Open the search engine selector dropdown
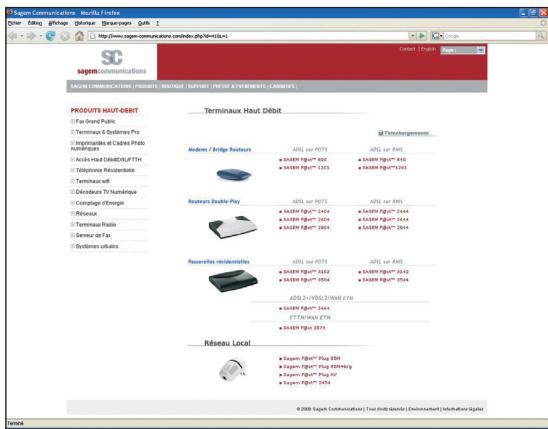This screenshot has width=548, height=429. 441,36
